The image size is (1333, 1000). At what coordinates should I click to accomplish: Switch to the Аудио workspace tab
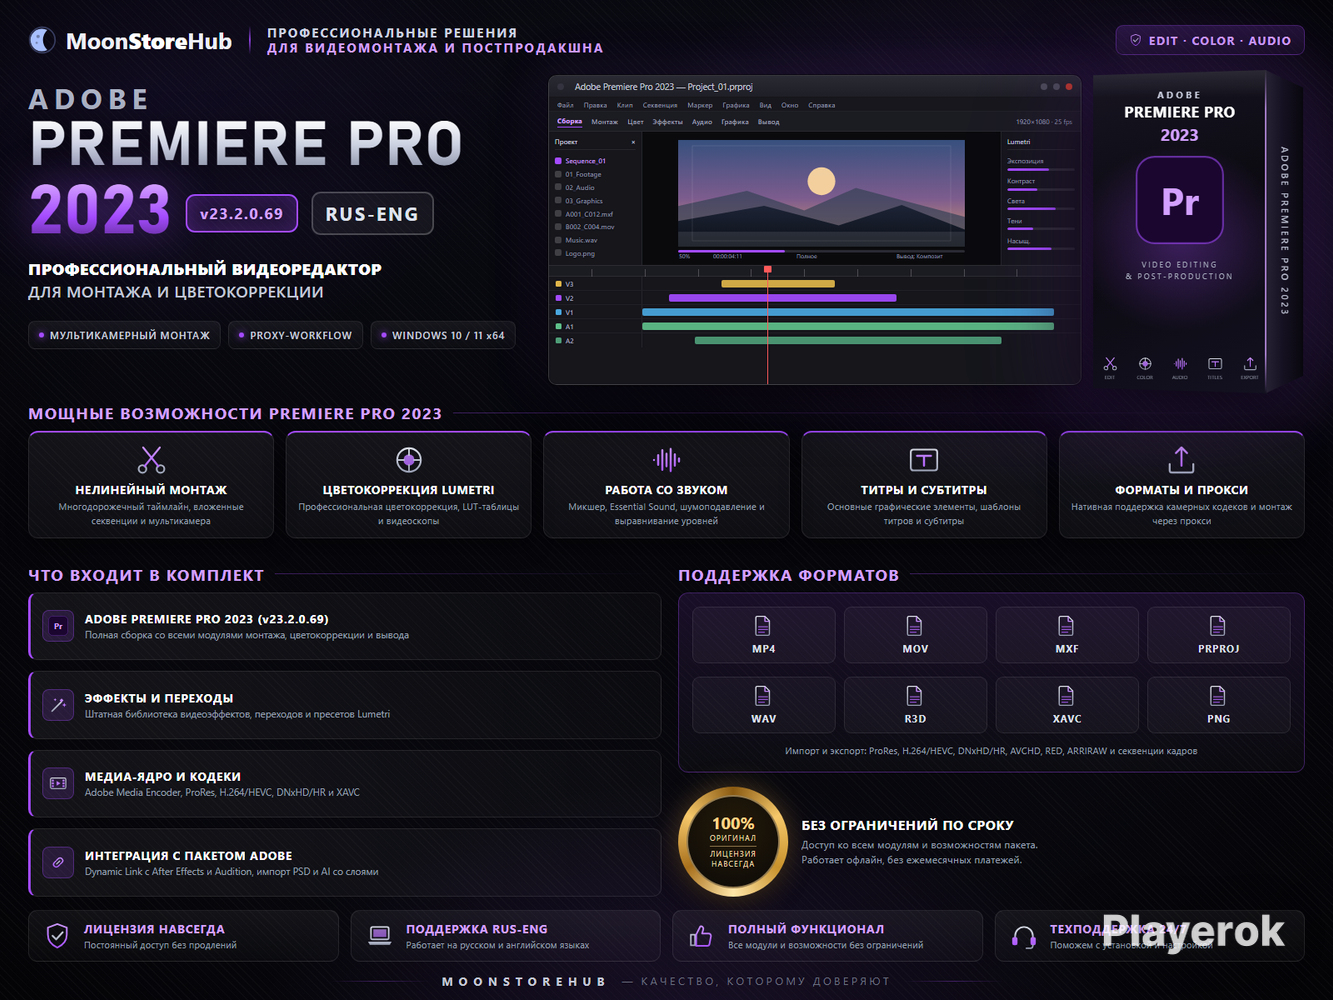click(702, 122)
